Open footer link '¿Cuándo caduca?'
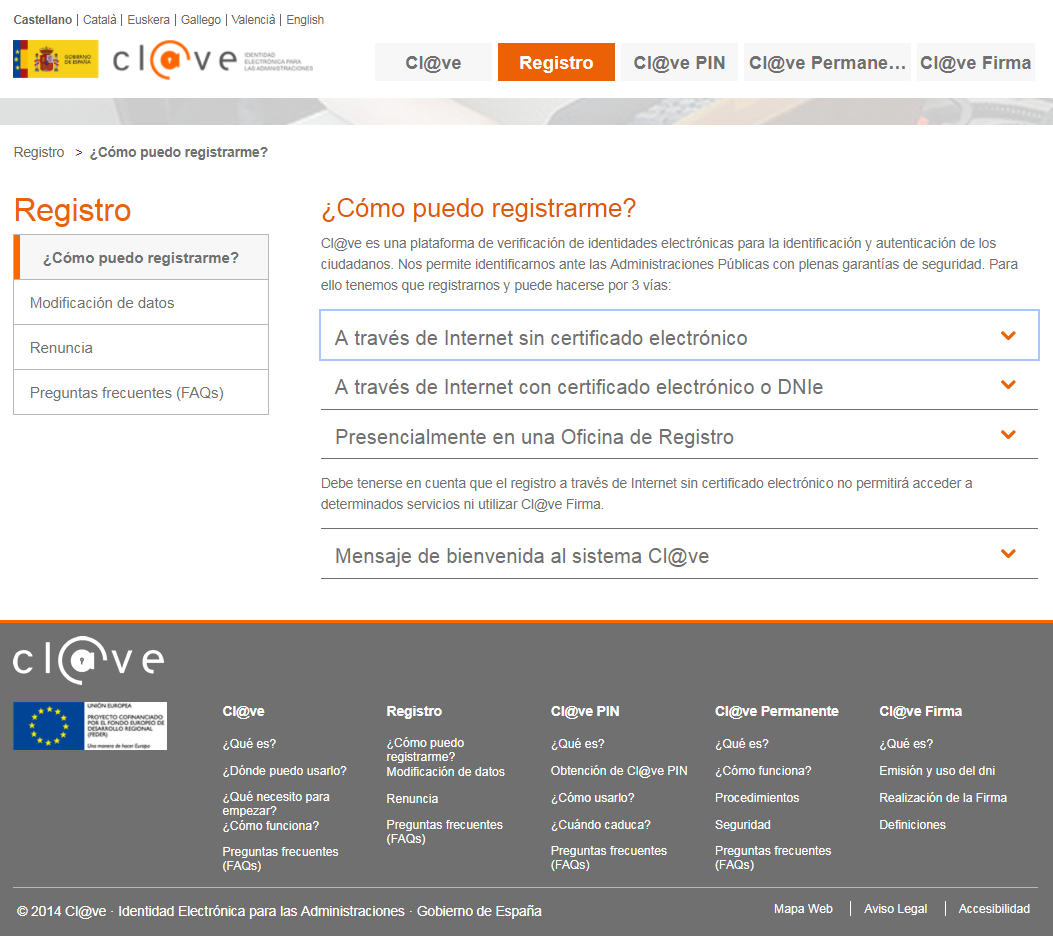Image resolution: width=1053 pixels, height=936 pixels. pos(600,825)
